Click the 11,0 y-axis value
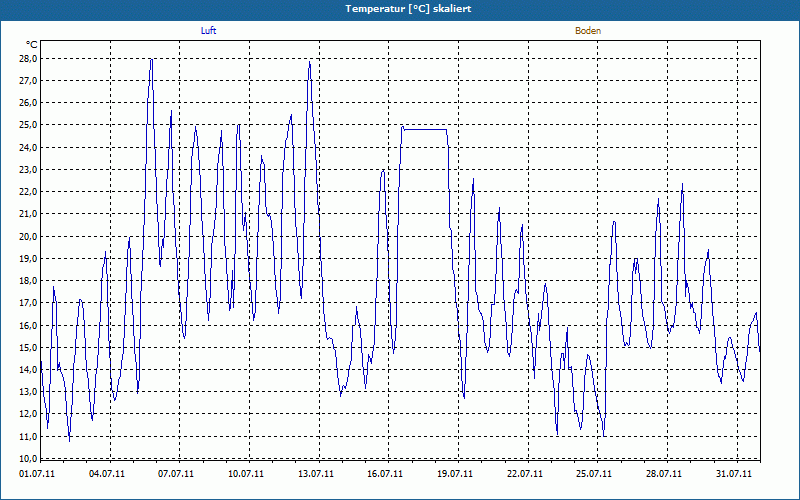The height and width of the screenshot is (500, 800). (28, 436)
